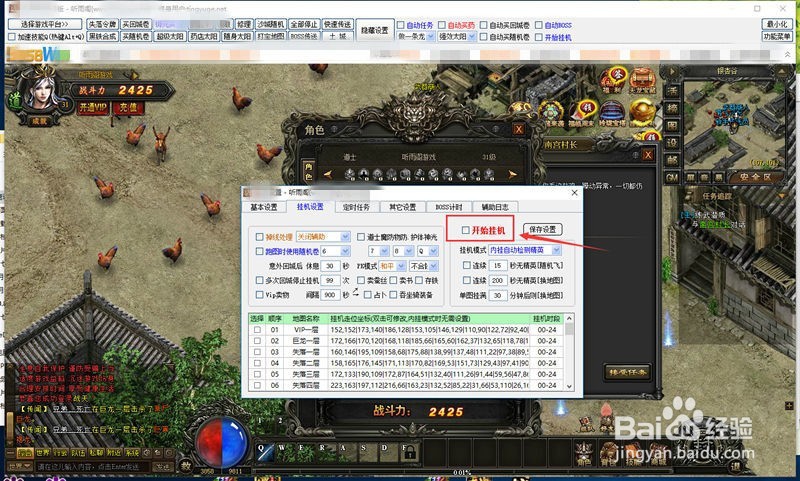Viewport: 800px width, 481px height.
Task: Open the dropdown below 自动任务 in toolbar
Action: pyautogui.click(x=416, y=36)
